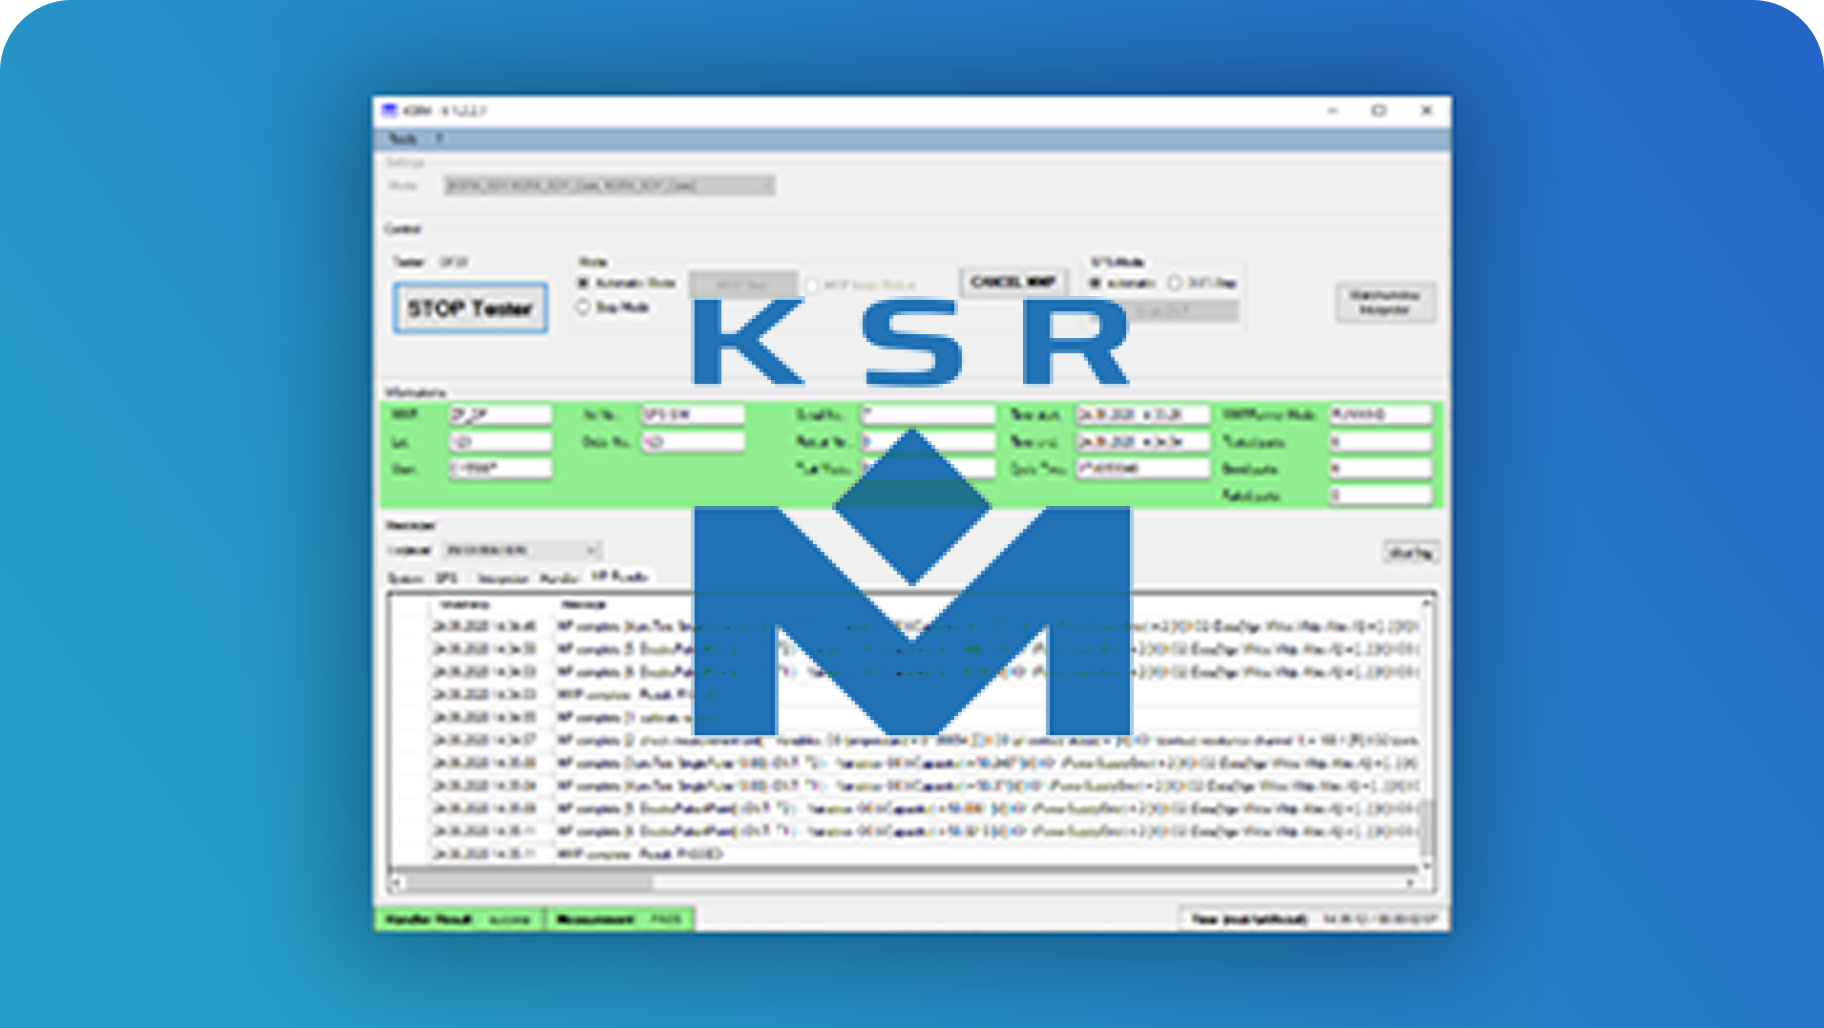
Task: Click the Failed parts field
Action: pos(1381,495)
